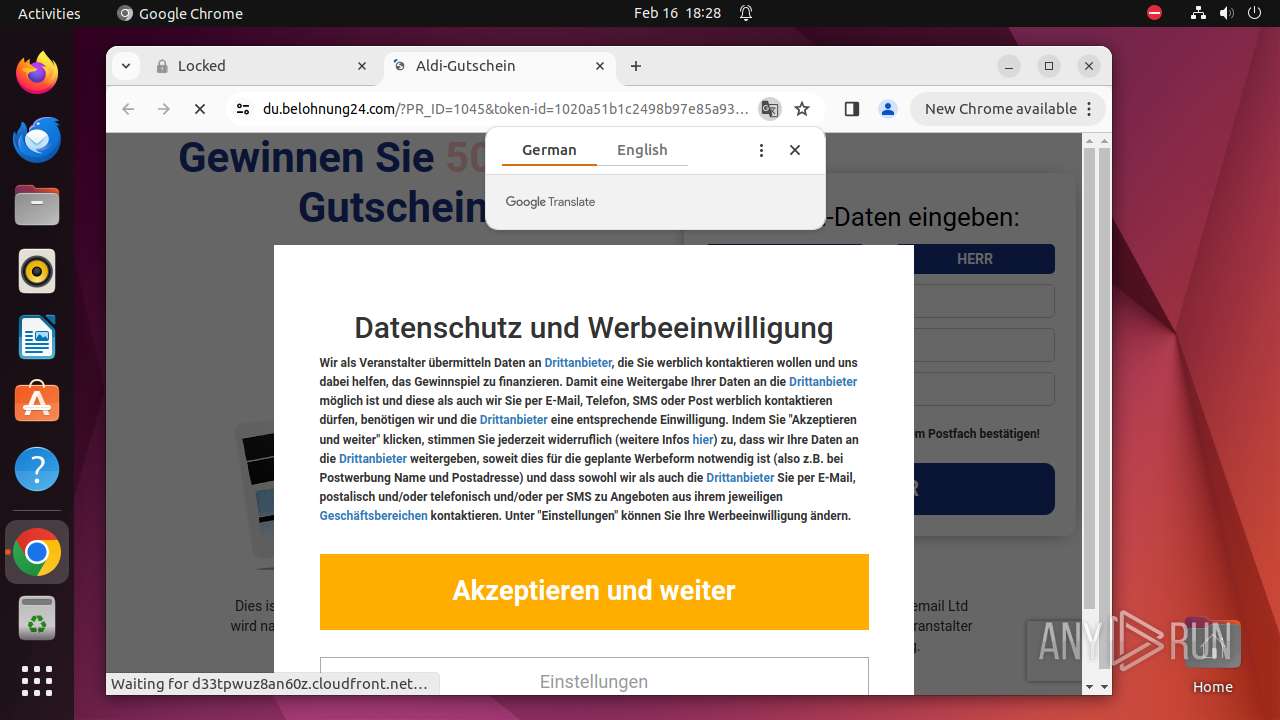Viewport: 1280px width, 720px height.
Task: Select English in the translate popup
Action: click(x=642, y=150)
